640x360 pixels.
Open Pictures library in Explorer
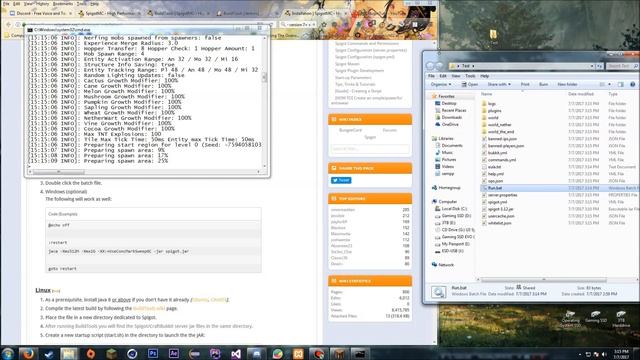(449, 160)
